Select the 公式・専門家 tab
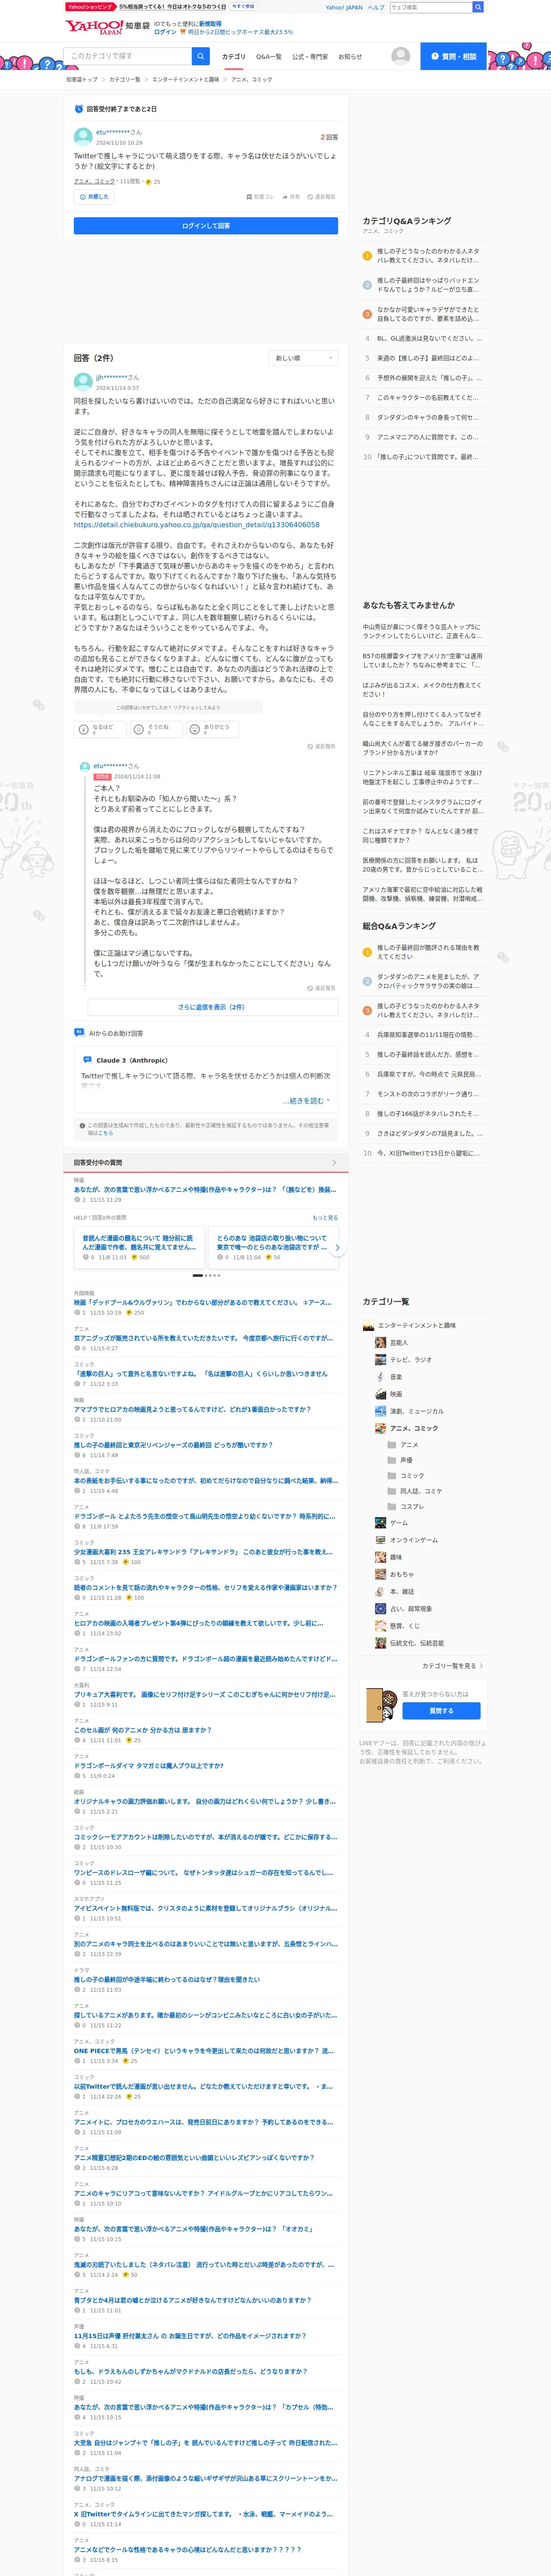The image size is (551, 2576). (310, 57)
